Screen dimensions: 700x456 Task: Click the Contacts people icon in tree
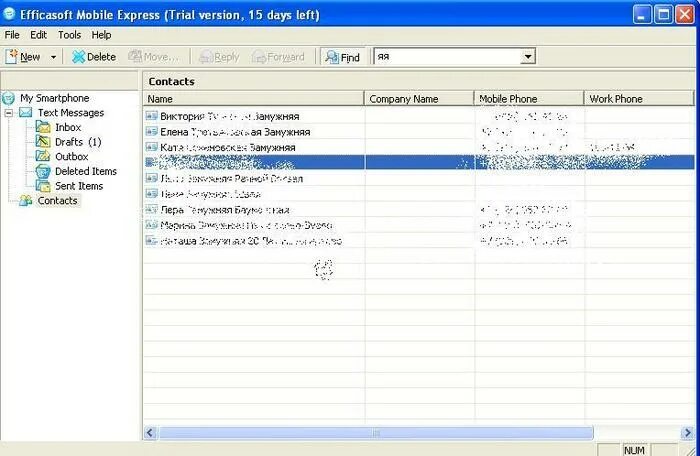[x=26, y=201]
